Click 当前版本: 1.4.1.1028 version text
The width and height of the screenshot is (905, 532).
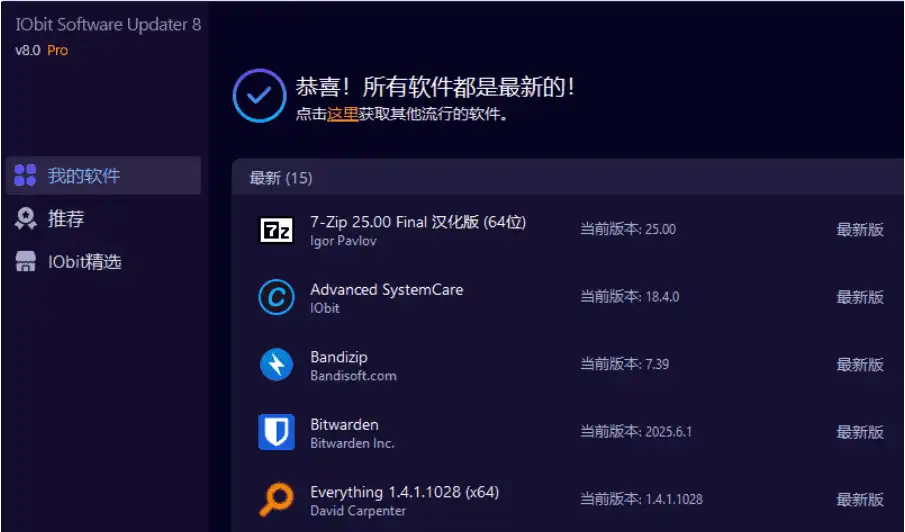[641, 499]
